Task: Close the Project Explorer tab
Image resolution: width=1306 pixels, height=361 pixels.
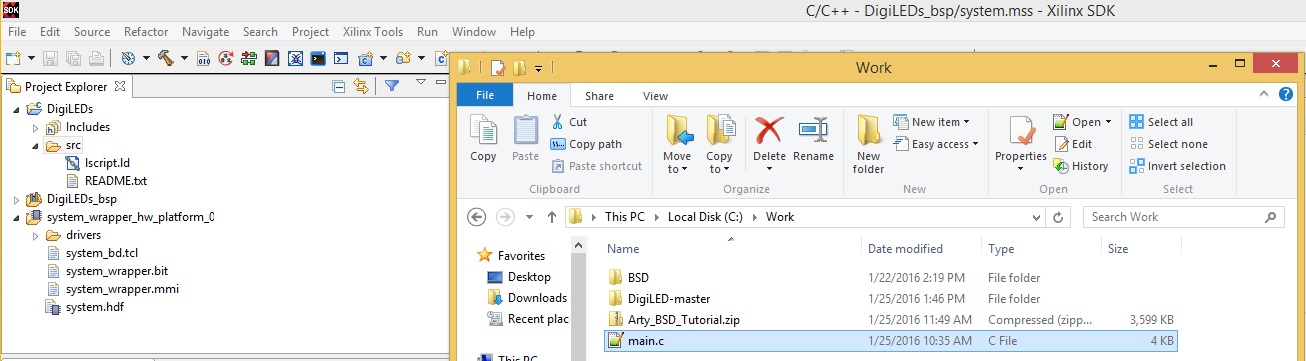Action: coord(120,86)
